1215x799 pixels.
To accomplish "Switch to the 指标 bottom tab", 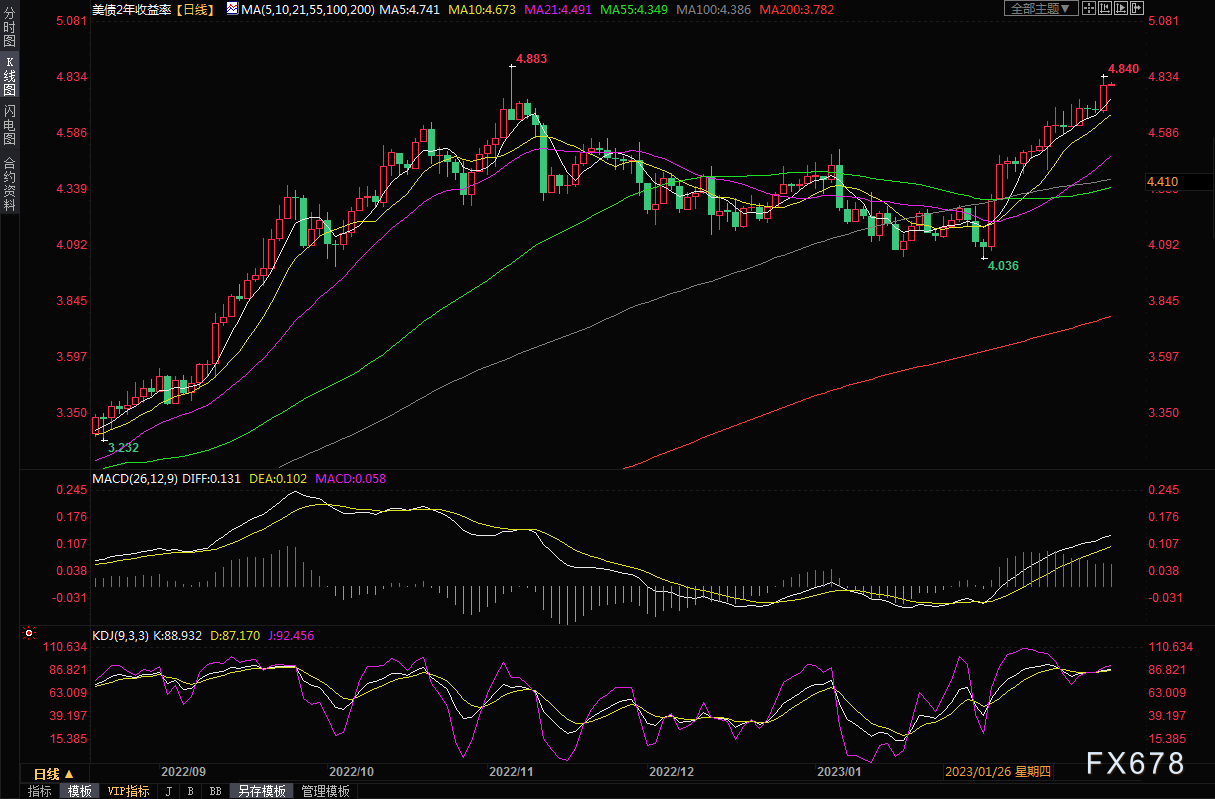I will (x=40, y=791).
